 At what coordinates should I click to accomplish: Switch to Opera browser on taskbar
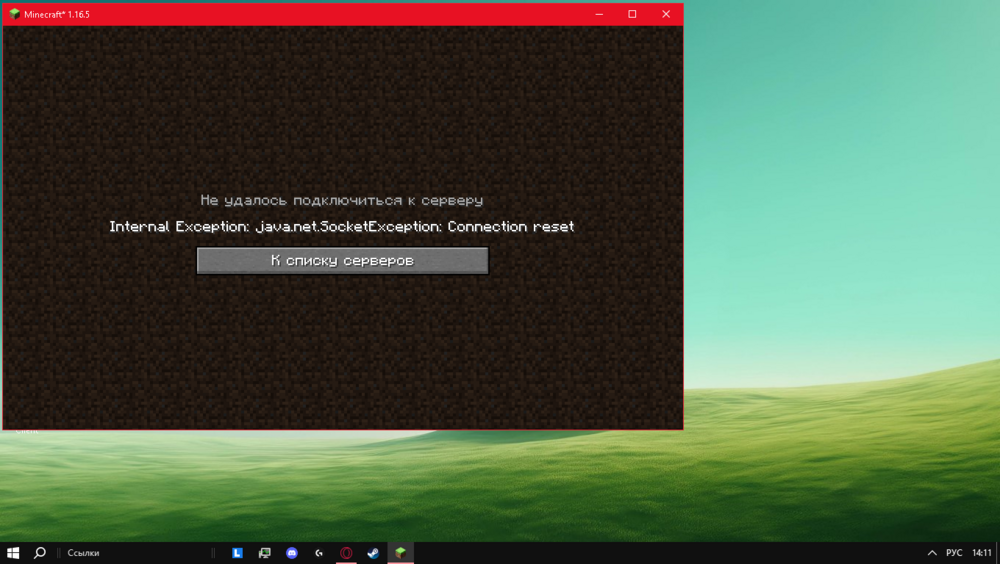coord(346,552)
